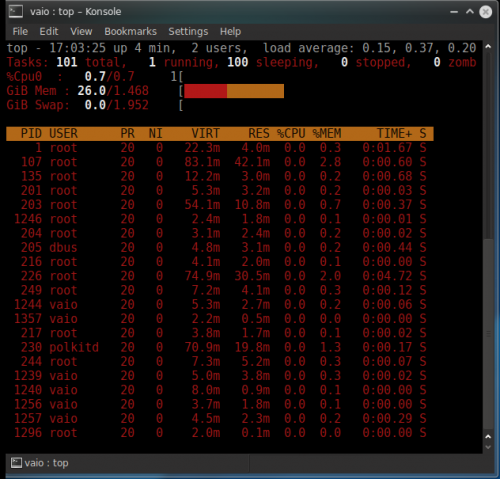Open the Help menu
The image size is (500, 479).
(230, 32)
